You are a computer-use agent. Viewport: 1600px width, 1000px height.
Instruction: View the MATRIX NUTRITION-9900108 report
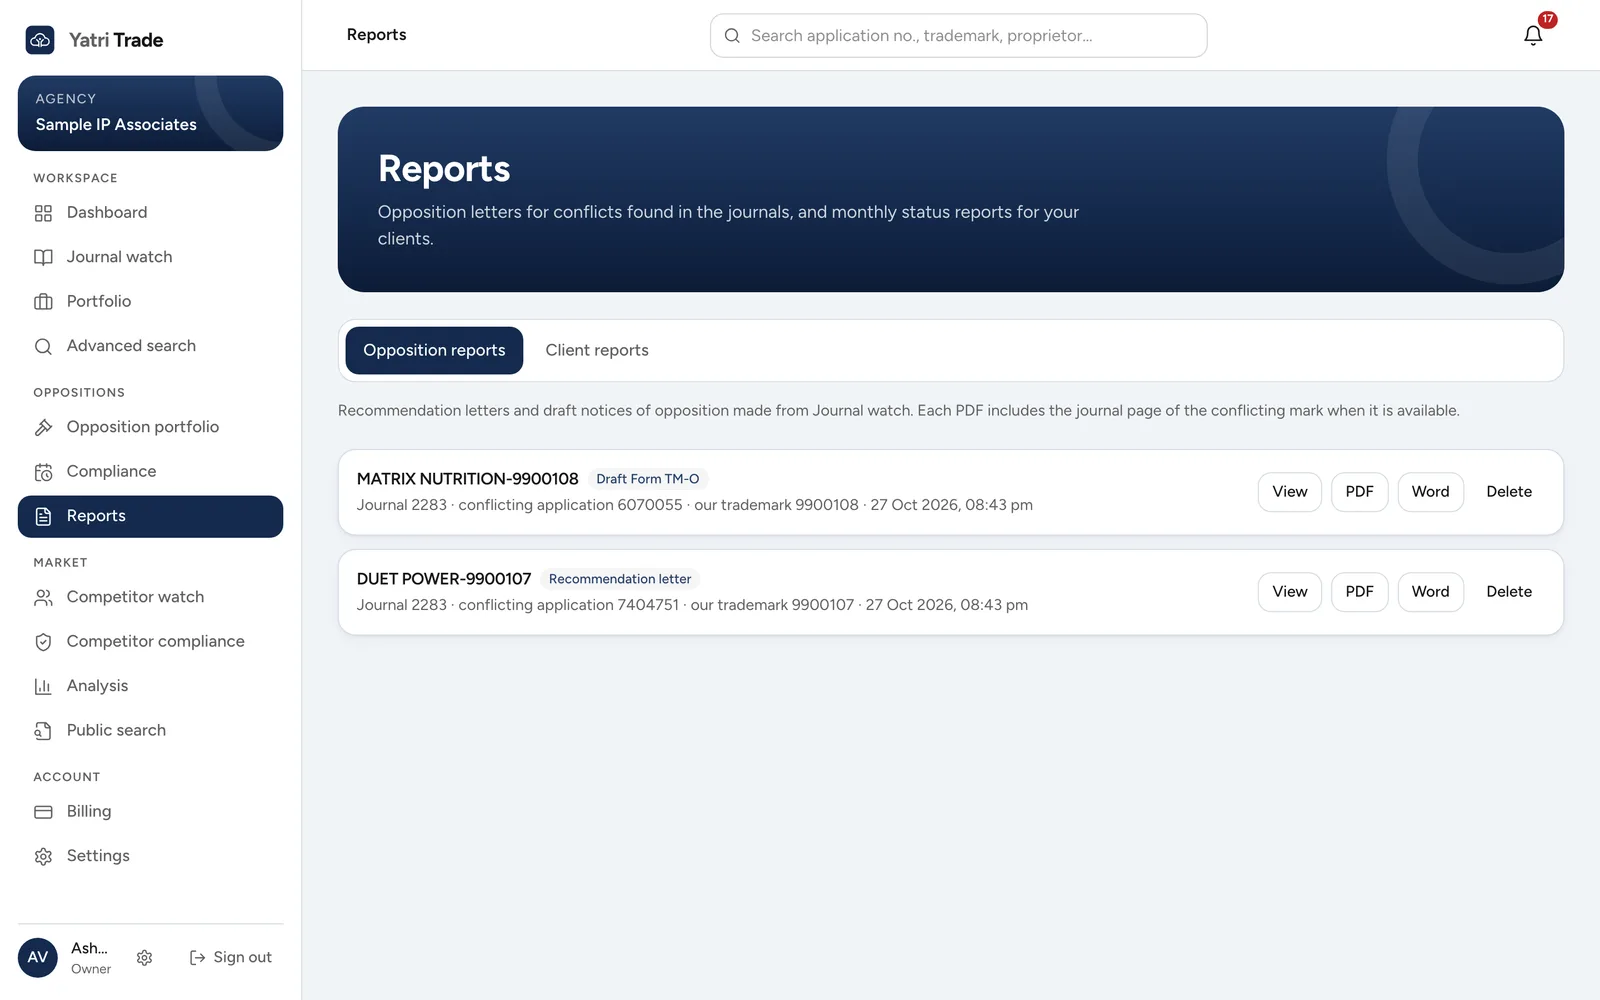pyautogui.click(x=1290, y=492)
